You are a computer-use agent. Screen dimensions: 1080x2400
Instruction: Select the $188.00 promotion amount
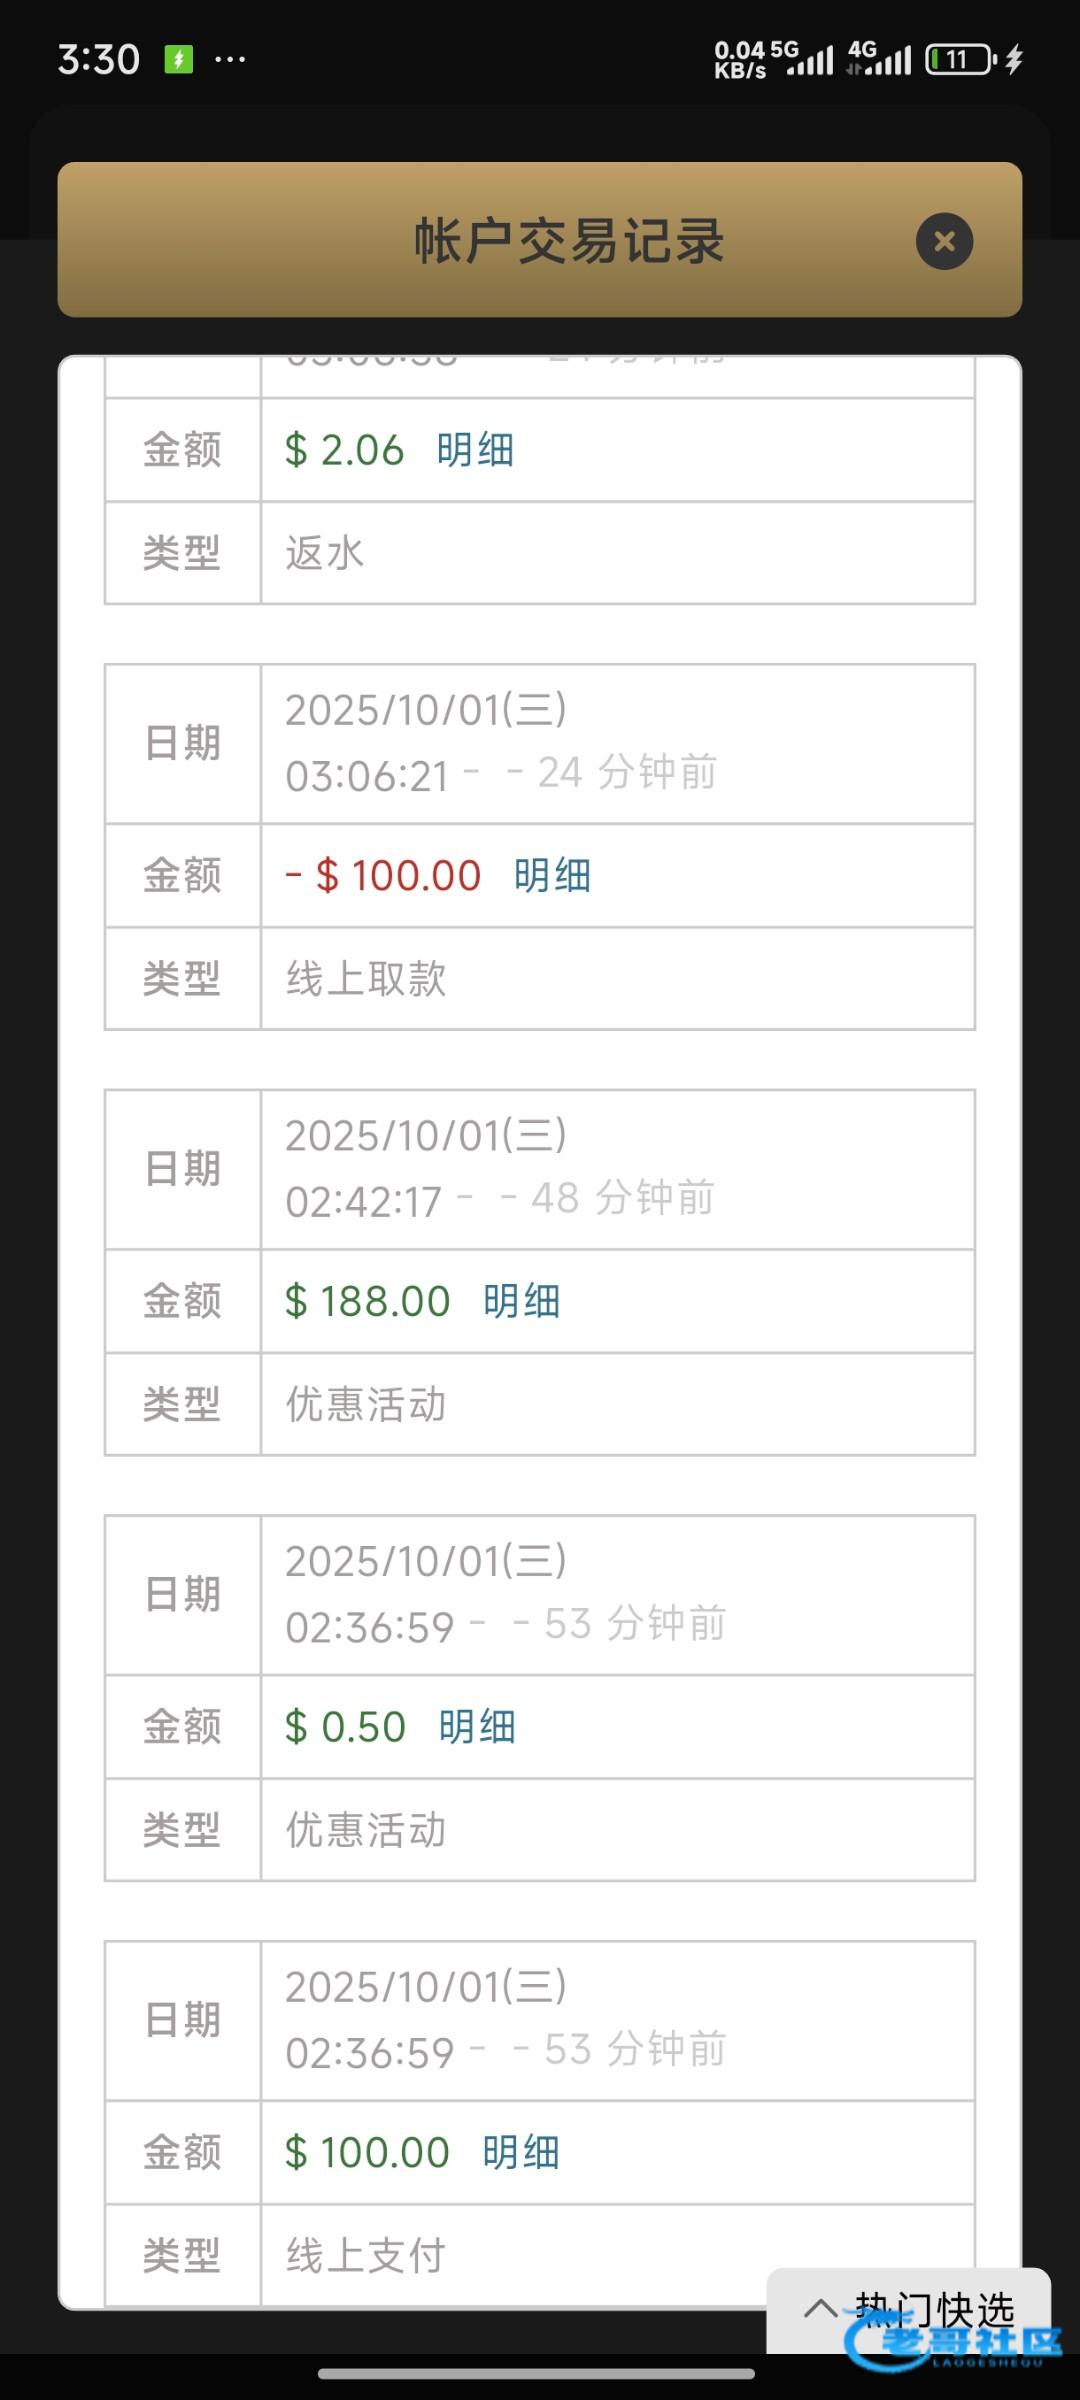click(x=368, y=1302)
